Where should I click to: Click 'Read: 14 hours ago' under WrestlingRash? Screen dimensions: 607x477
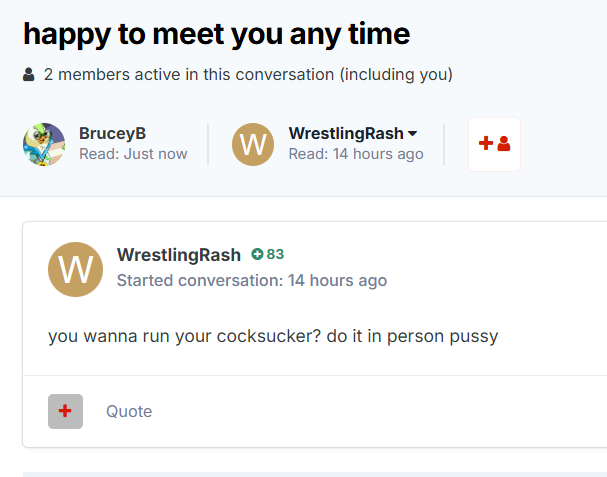click(x=356, y=154)
